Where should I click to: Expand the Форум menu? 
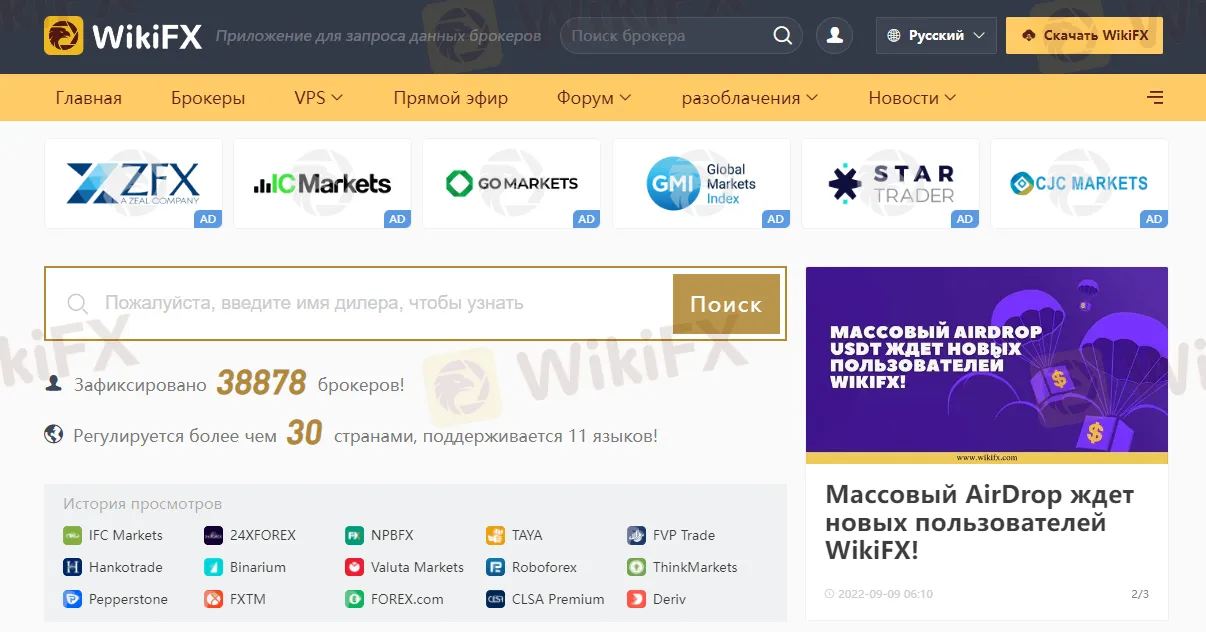(594, 98)
